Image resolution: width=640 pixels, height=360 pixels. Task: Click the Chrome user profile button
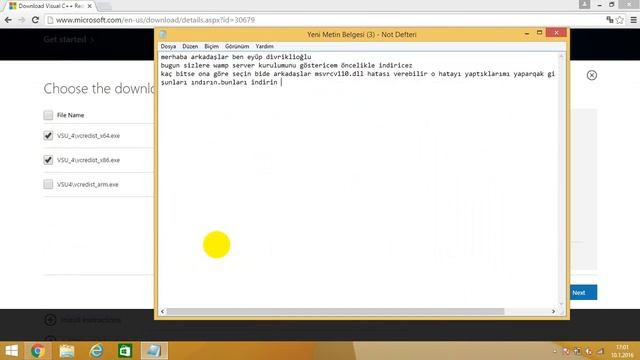click(x=584, y=4)
